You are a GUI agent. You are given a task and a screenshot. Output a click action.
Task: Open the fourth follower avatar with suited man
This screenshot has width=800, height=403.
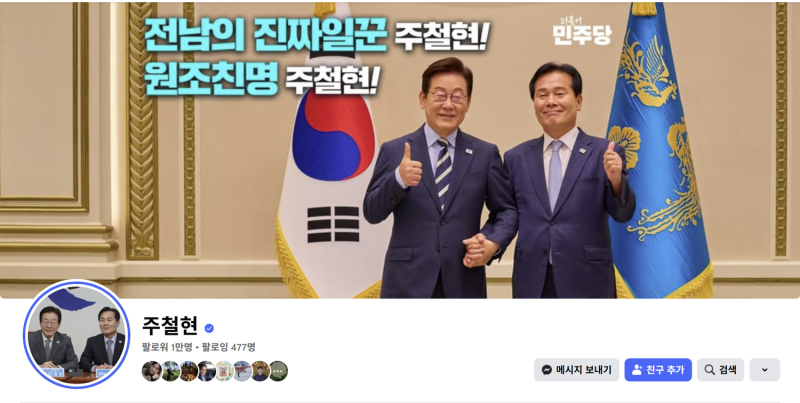[207, 371]
